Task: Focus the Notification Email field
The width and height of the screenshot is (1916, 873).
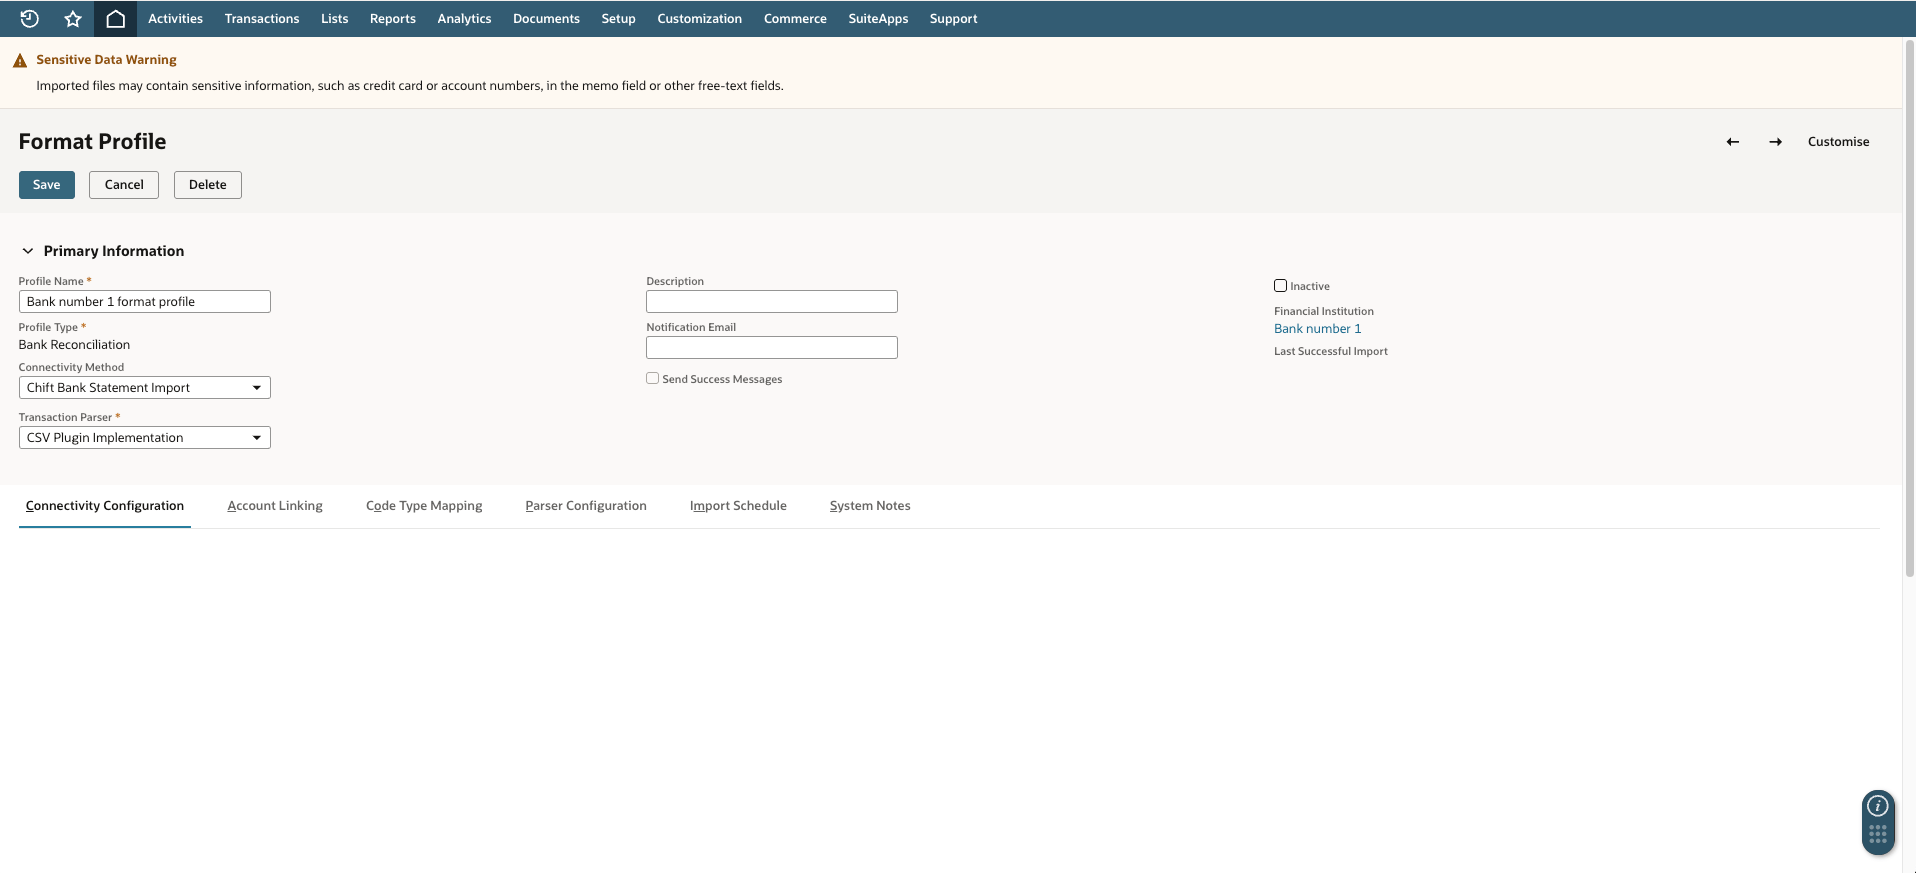Action: point(772,348)
